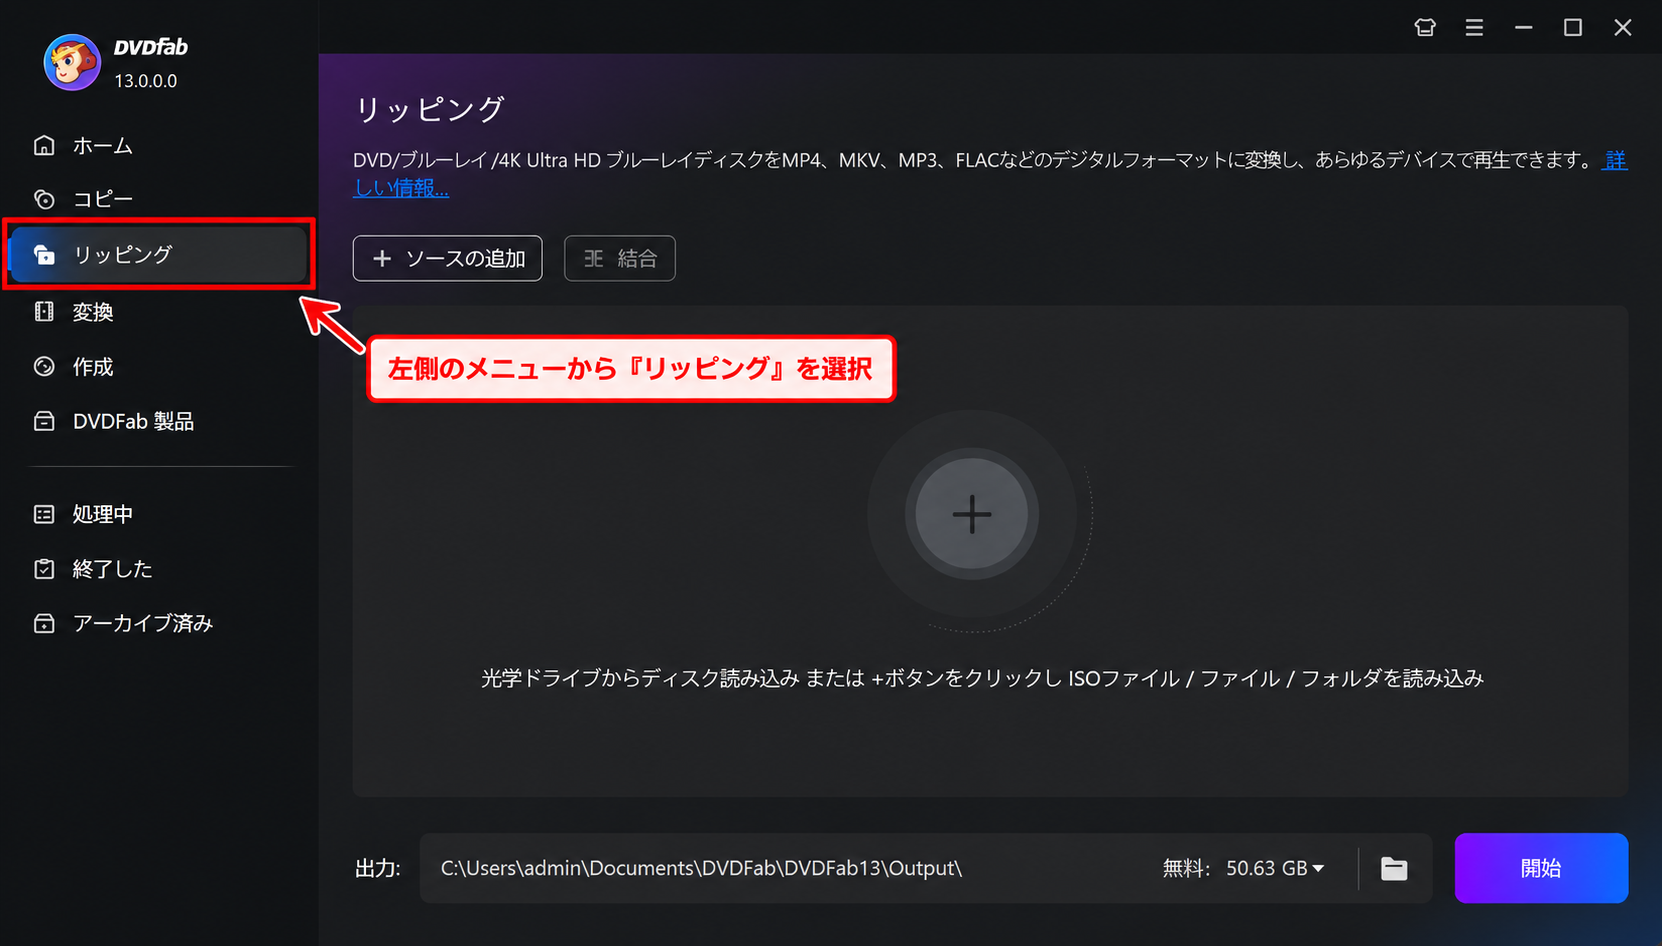Click the 出力: label

(378, 868)
